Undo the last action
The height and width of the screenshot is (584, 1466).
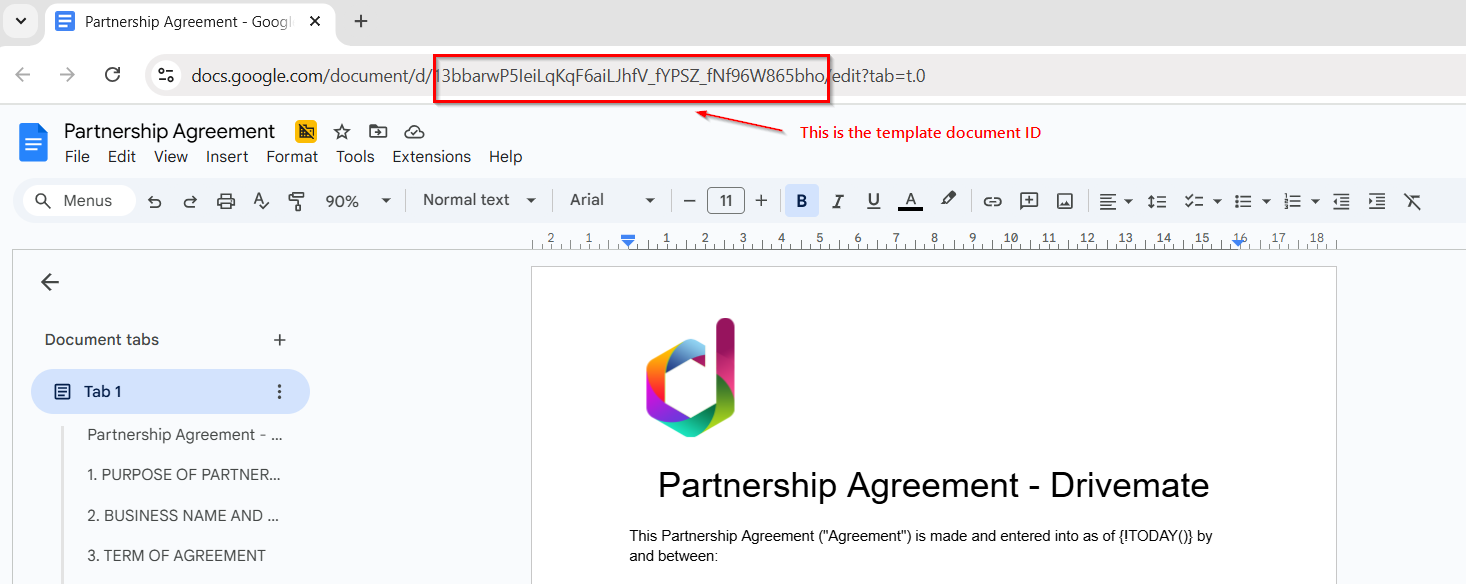154,200
